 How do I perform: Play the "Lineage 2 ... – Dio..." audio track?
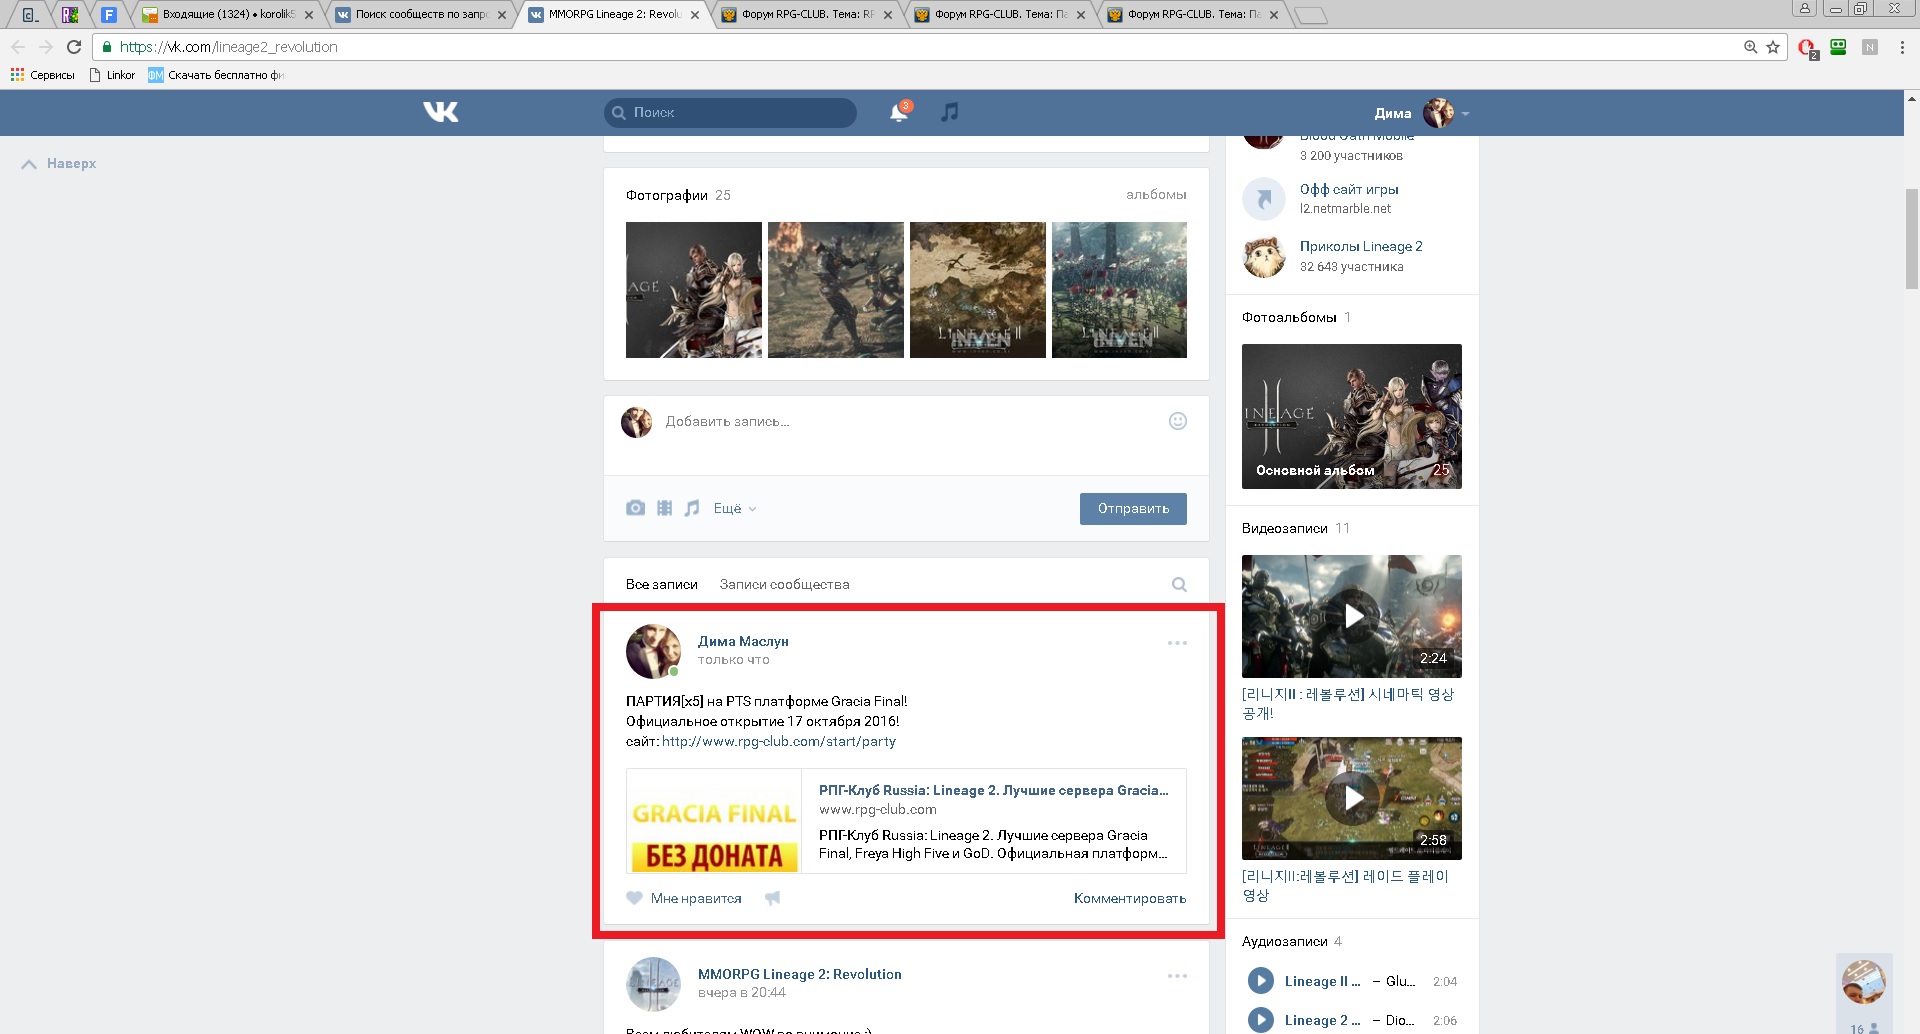point(1260,1020)
